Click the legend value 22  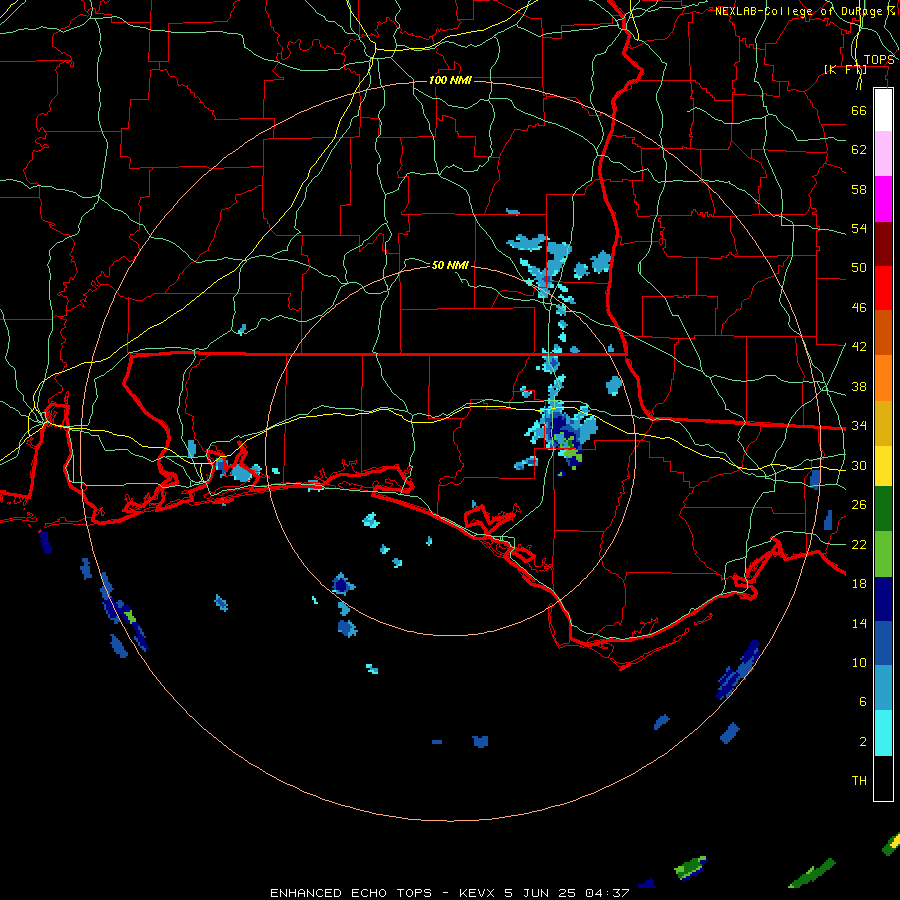(859, 544)
